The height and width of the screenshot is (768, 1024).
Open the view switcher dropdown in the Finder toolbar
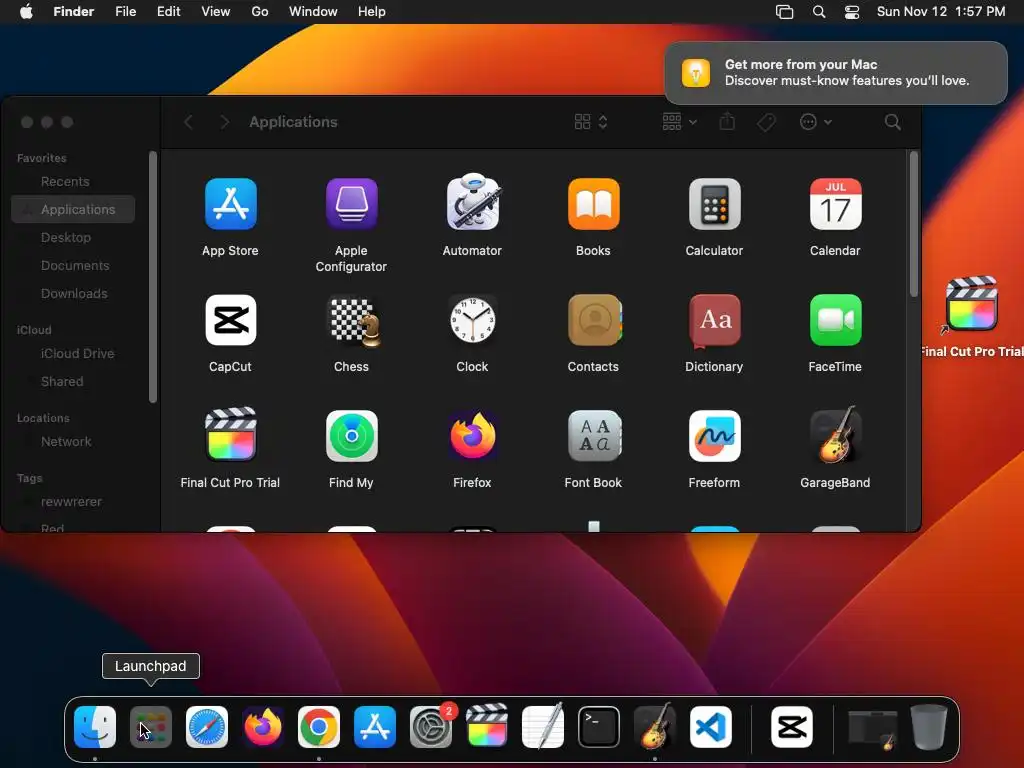click(591, 122)
